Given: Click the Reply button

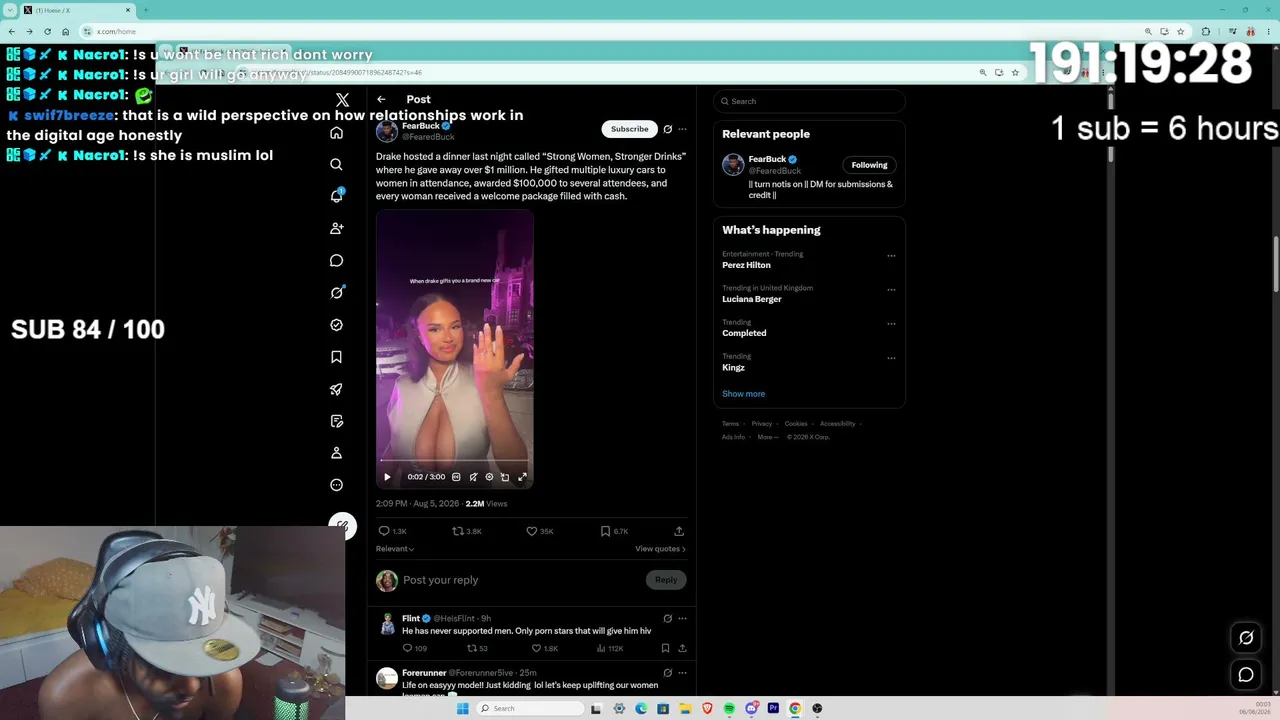Looking at the screenshot, I should click(x=666, y=580).
